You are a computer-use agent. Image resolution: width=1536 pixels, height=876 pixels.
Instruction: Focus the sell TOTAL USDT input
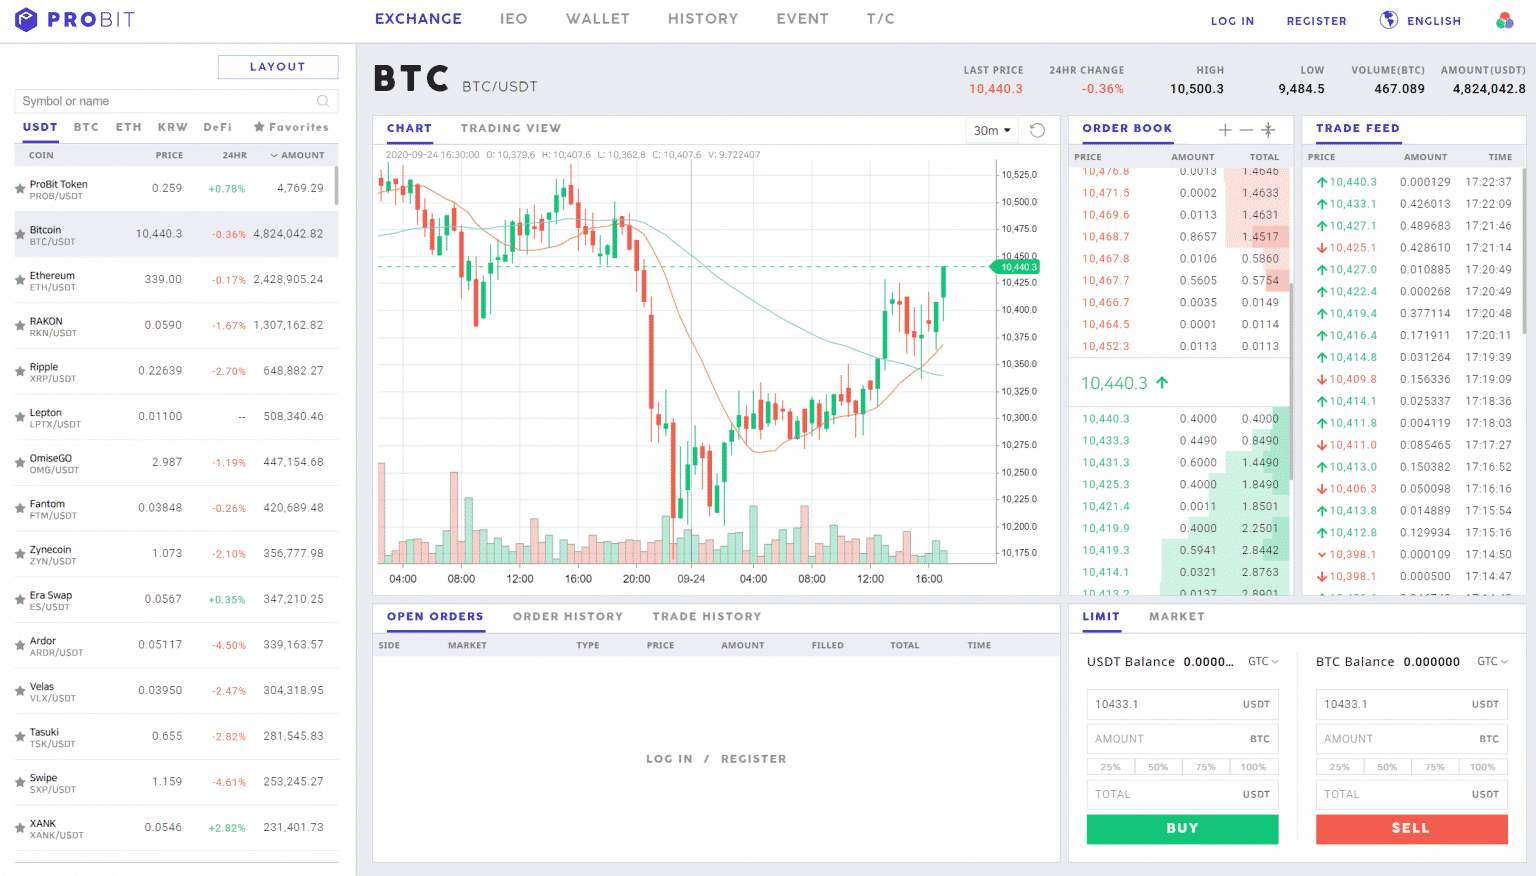click(1411, 794)
